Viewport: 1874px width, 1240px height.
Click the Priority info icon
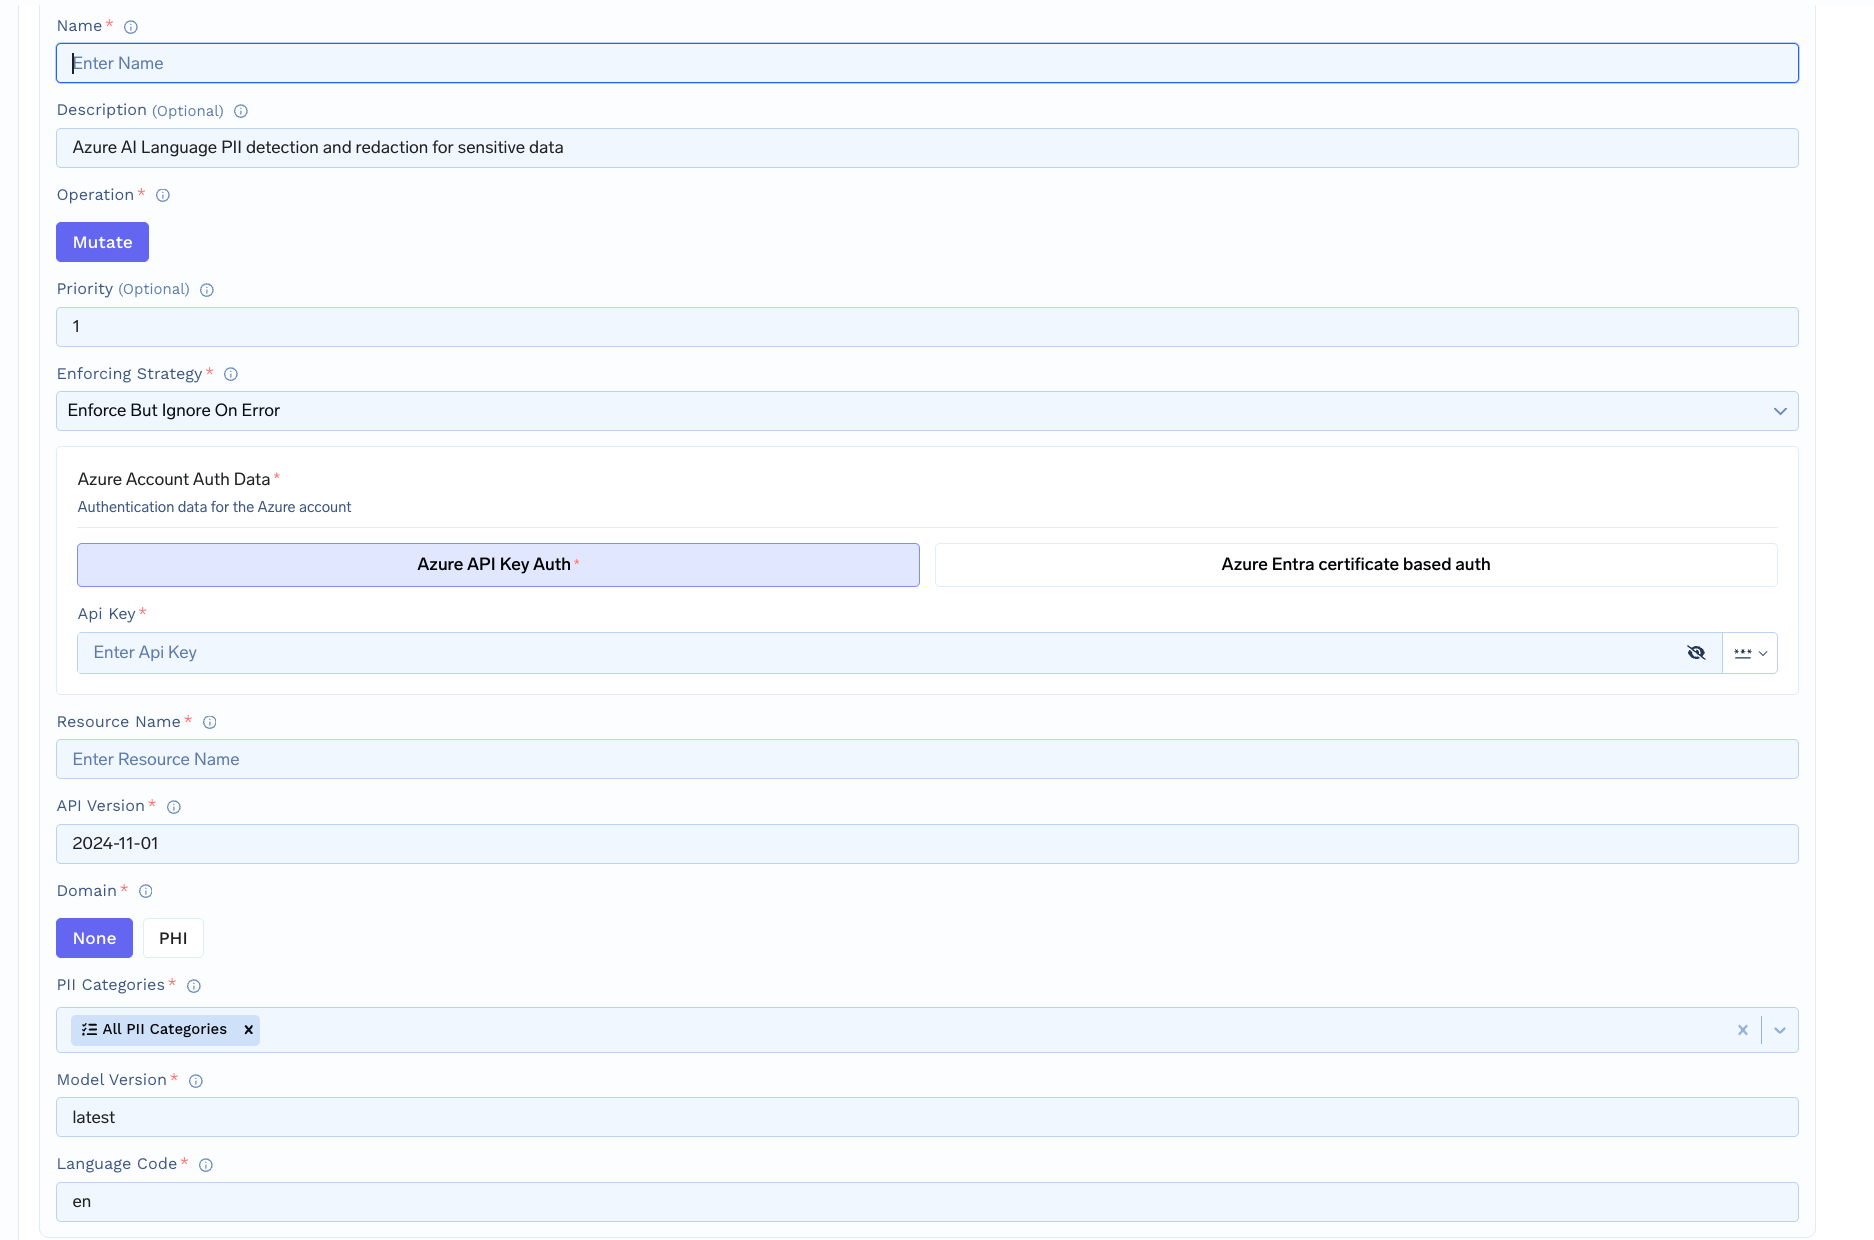[x=206, y=290]
